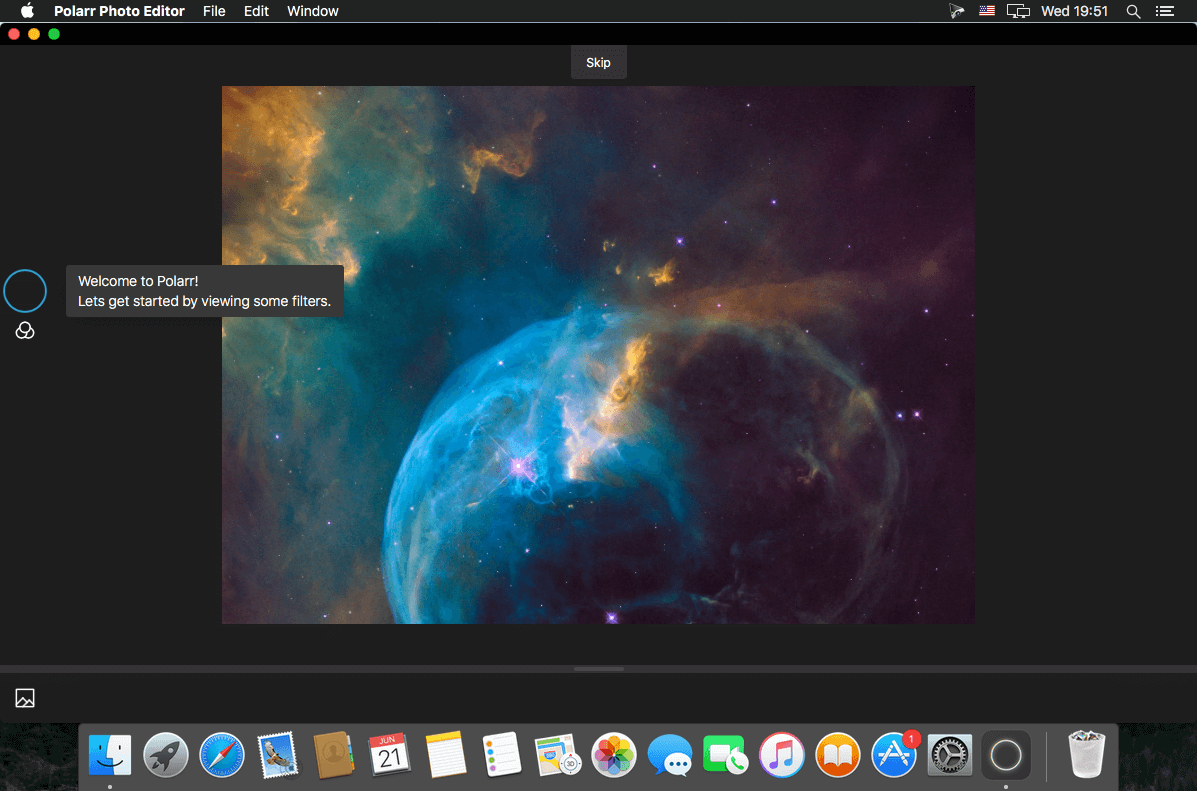The width and height of the screenshot is (1197, 791).
Task: Open the Apple menu
Action: tap(27, 11)
